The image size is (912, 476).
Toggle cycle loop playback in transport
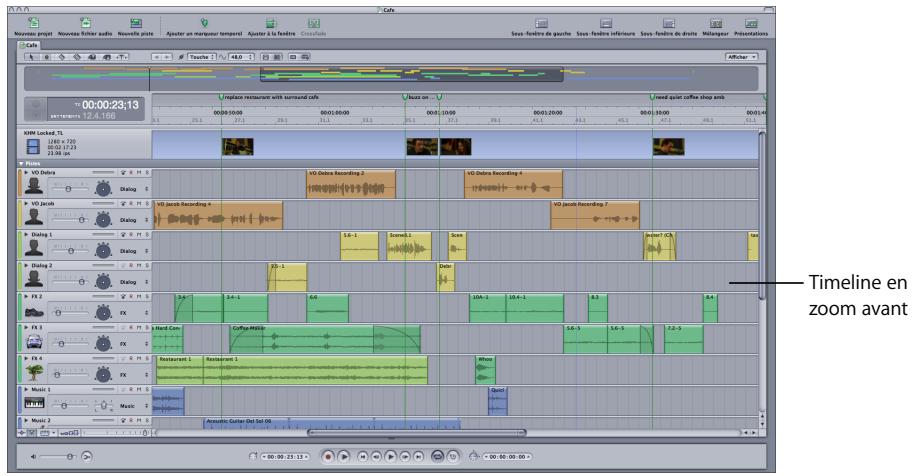[x=437, y=457]
